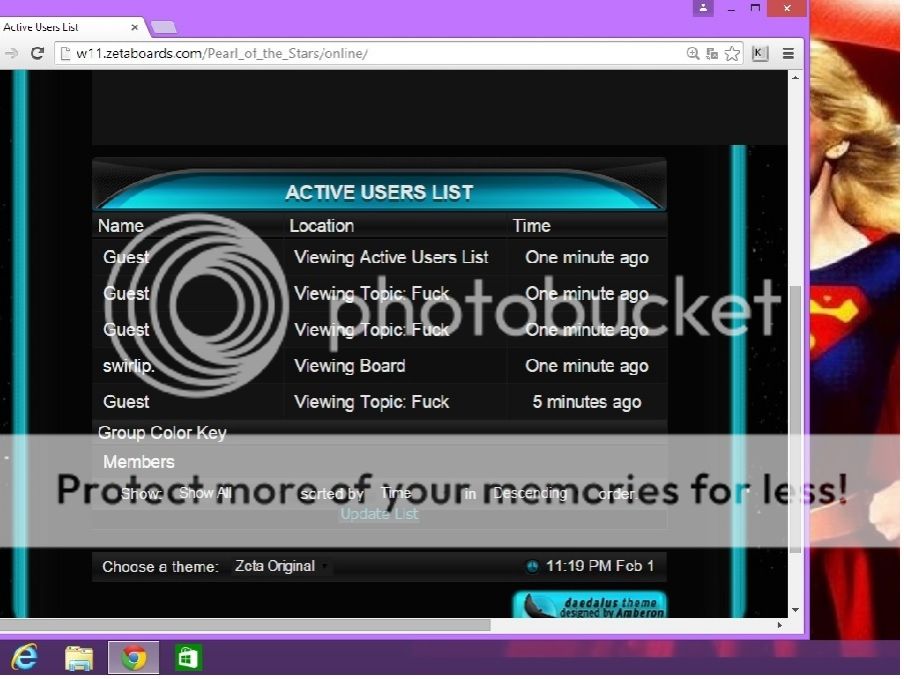
Task: Open the Zeta Original theme dropdown
Action: [277, 566]
